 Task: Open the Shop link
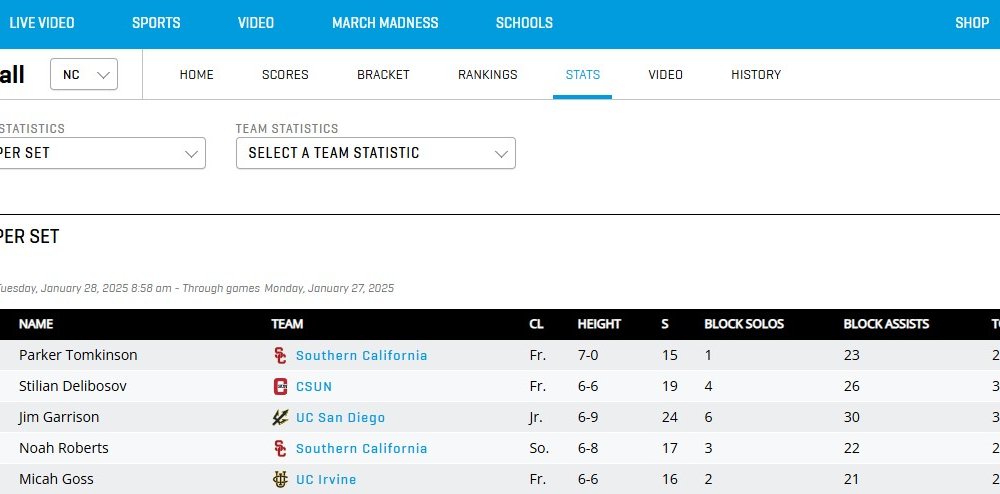972,23
